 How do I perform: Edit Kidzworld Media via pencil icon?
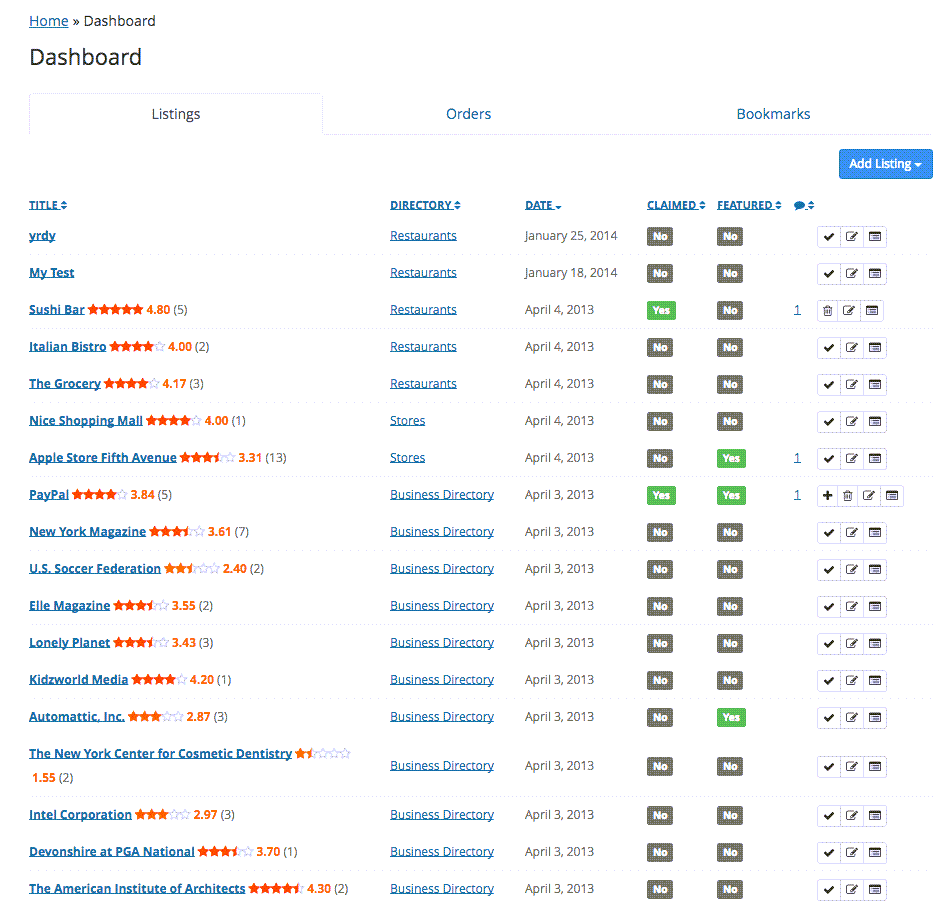[x=851, y=680]
